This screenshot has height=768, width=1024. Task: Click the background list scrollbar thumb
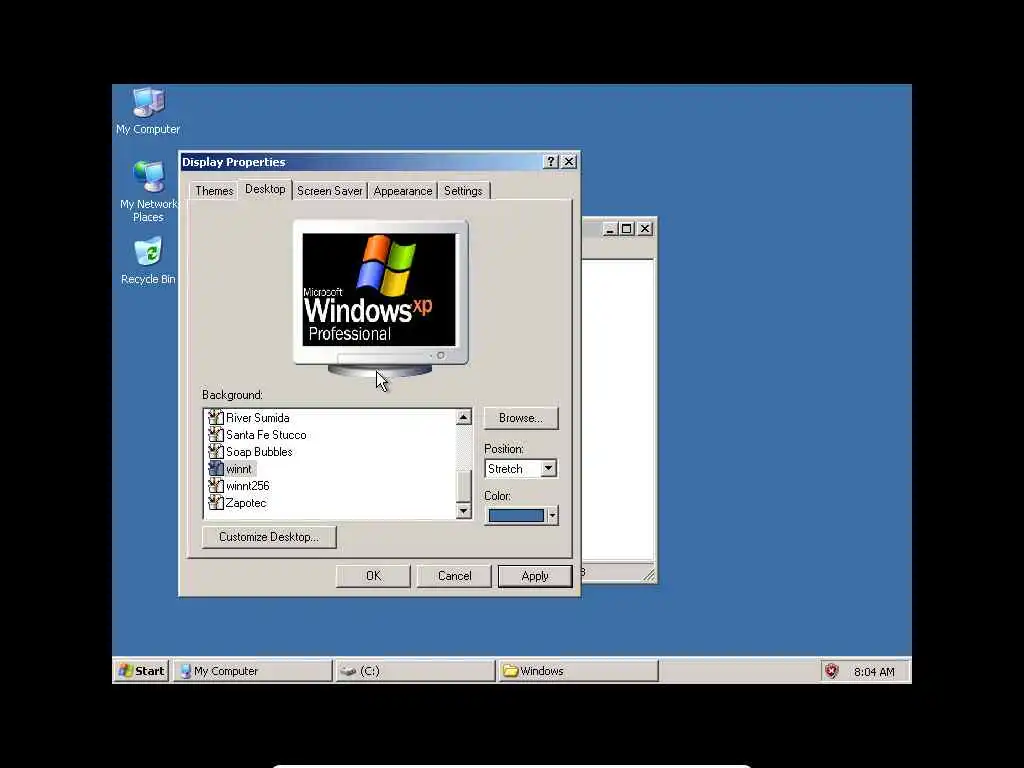(464, 486)
